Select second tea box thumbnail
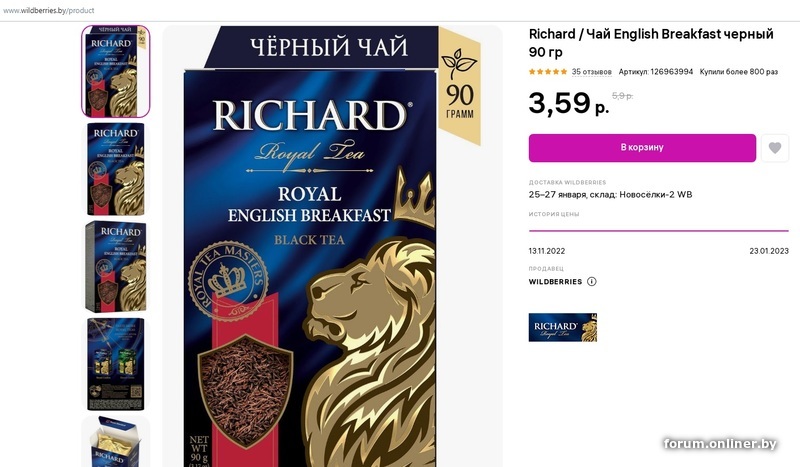 pos(116,169)
